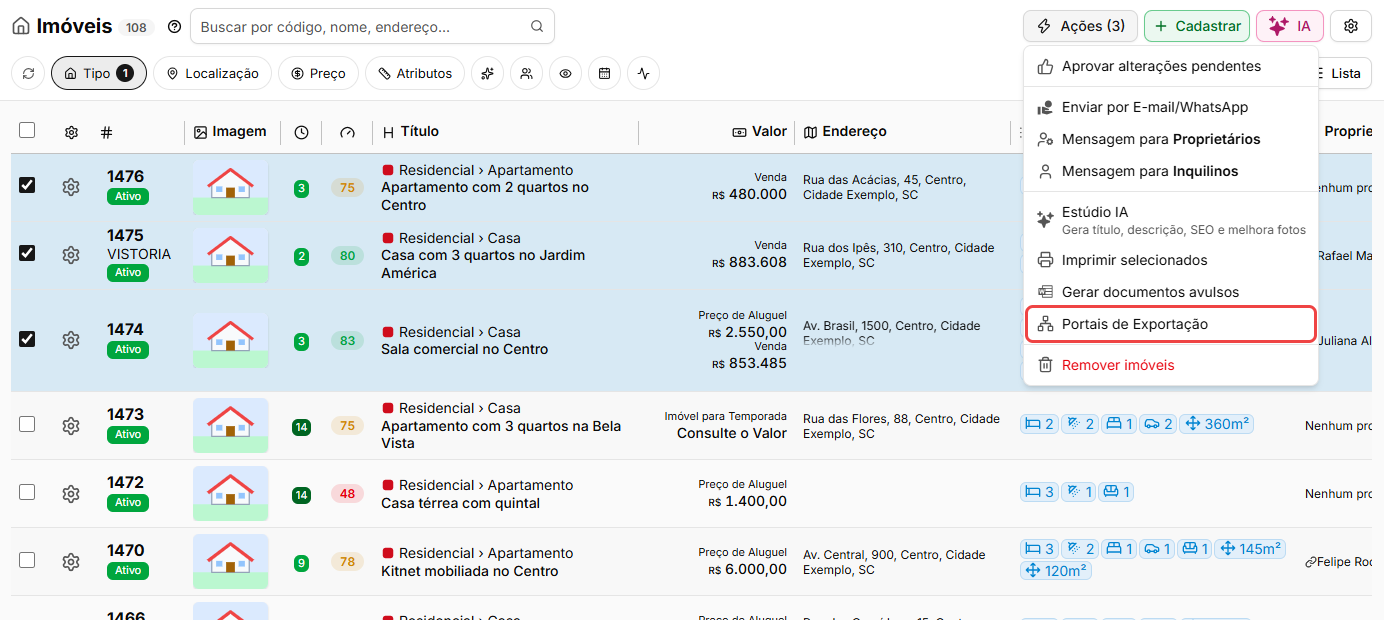The width and height of the screenshot is (1384, 620).
Task: Open the thumbnail image of property 1472
Action: (230, 493)
